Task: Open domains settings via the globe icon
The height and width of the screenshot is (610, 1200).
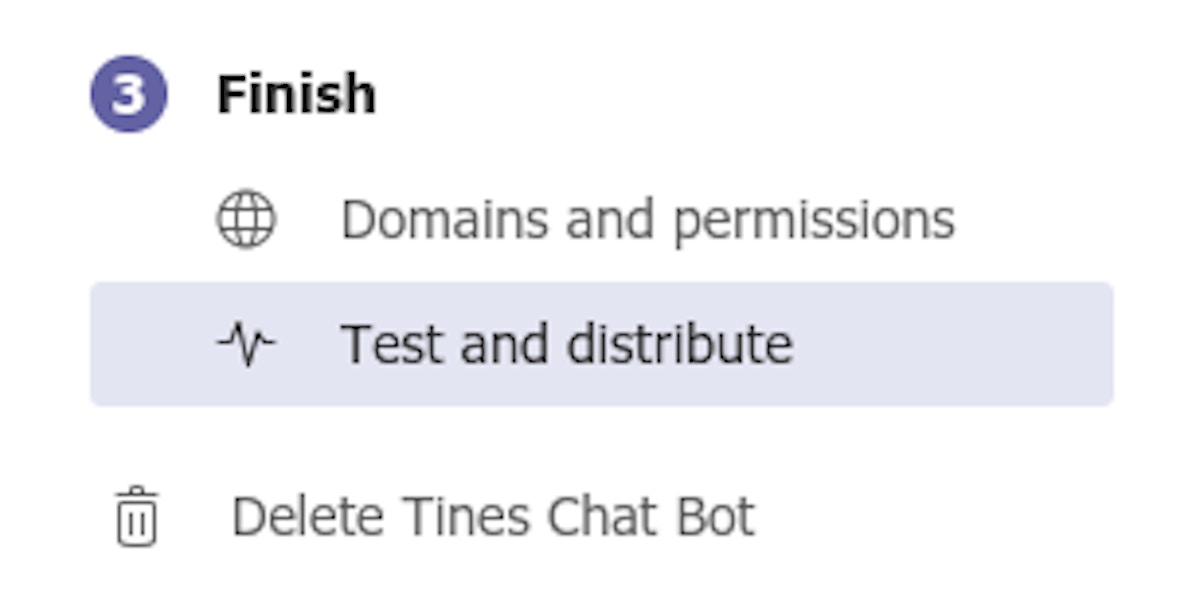Action: click(246, 220)
